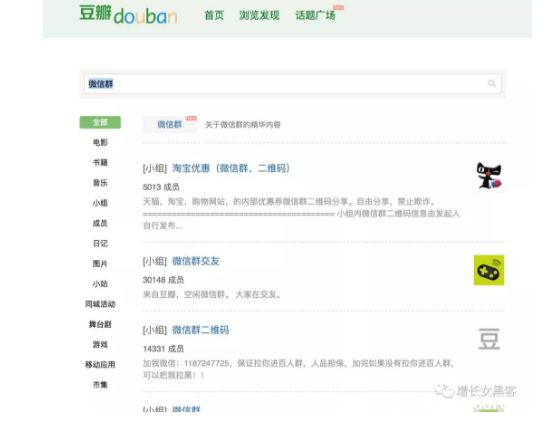Filter results by 成员

[100, 223]
